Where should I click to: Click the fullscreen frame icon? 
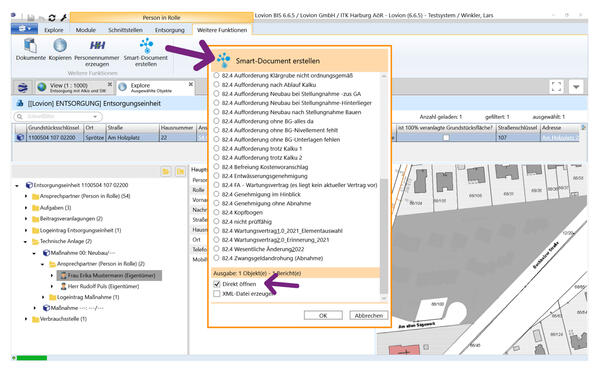click(556, 86)
